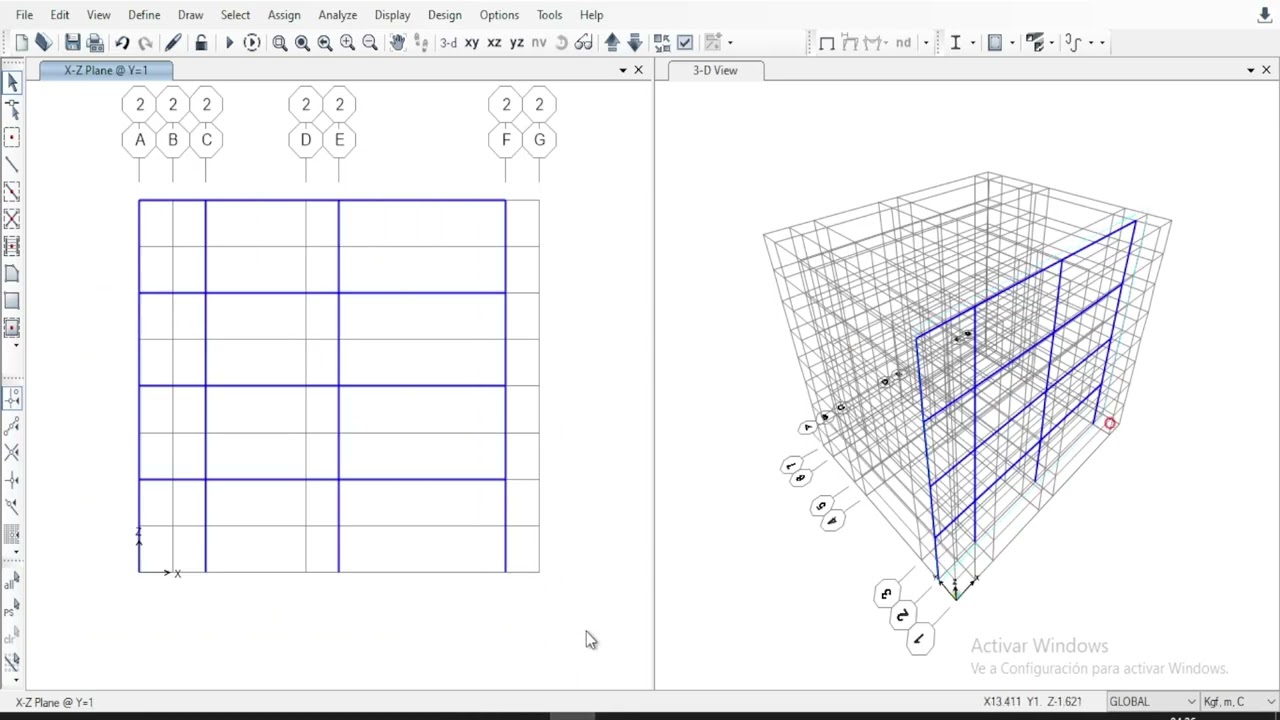Switch to xz plane view
Screen dimensions: 1280x720
click(x=494, y=42)
